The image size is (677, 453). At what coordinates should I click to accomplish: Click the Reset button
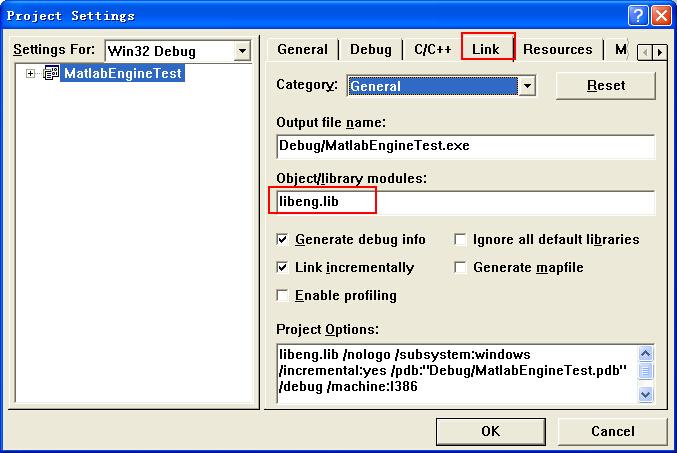coord(606,86)
